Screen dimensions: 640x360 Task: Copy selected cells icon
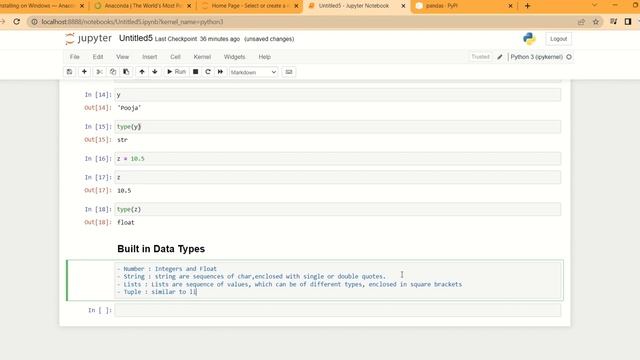[x=113, y=72]
